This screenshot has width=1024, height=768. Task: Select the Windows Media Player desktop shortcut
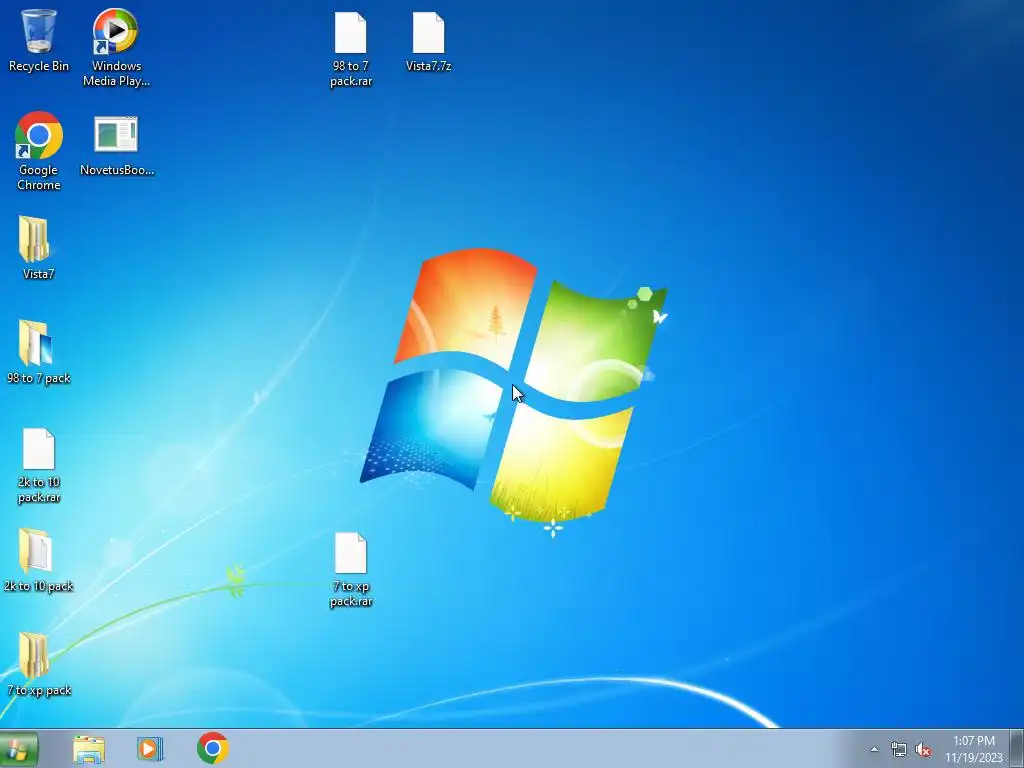pos(116,47)
